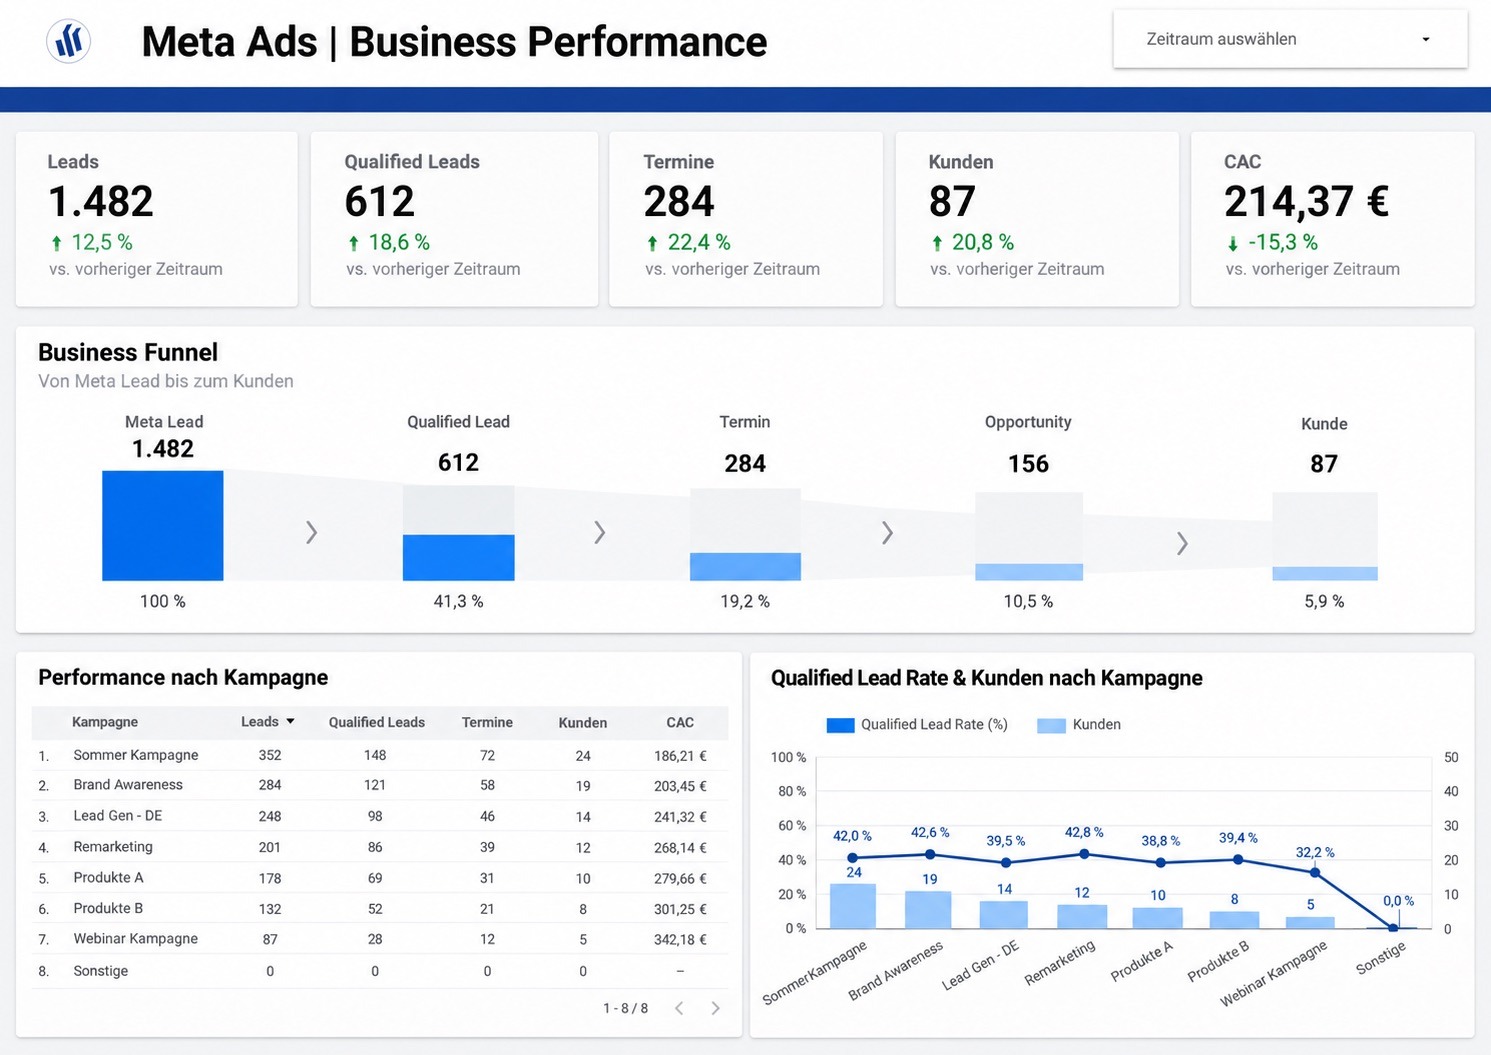Click the Qualified Leads column header
This screenshot has height=1055, width=1491.
tap(377, 722)
